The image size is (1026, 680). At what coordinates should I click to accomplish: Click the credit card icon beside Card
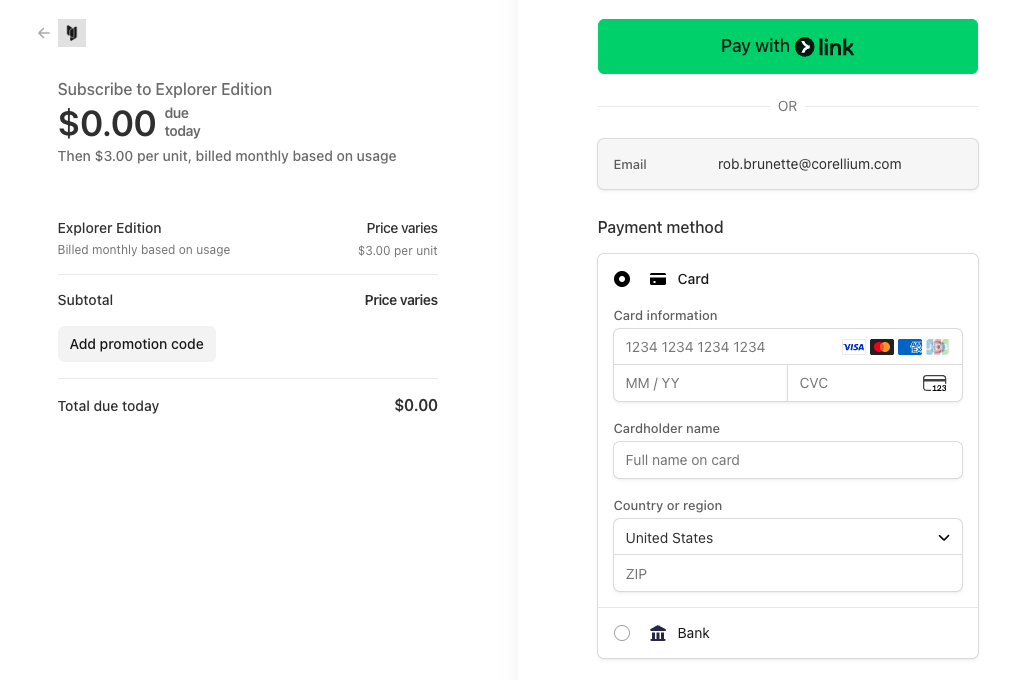coord(658,279)
